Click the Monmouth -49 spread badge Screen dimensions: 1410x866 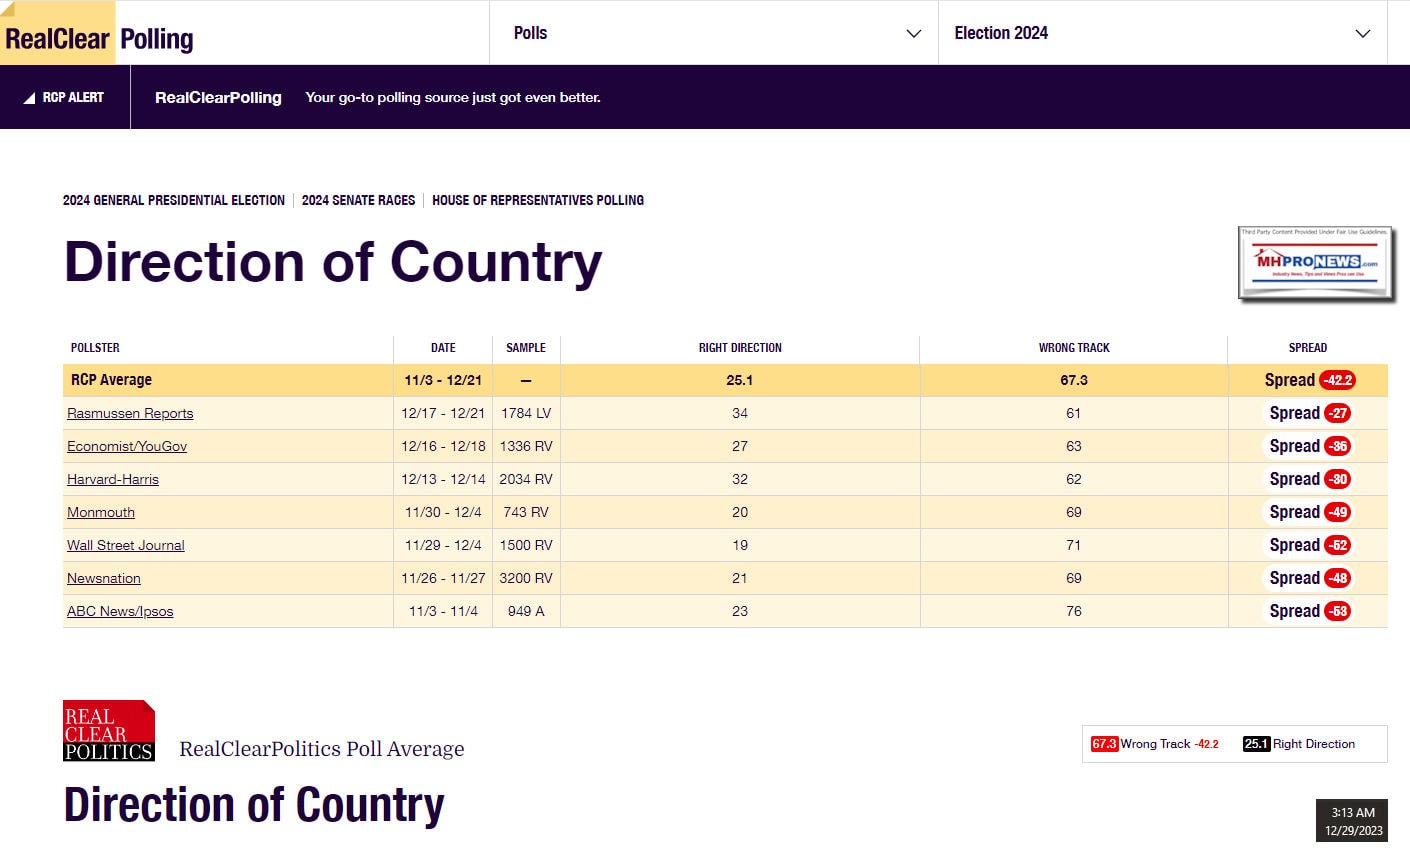1338,512
